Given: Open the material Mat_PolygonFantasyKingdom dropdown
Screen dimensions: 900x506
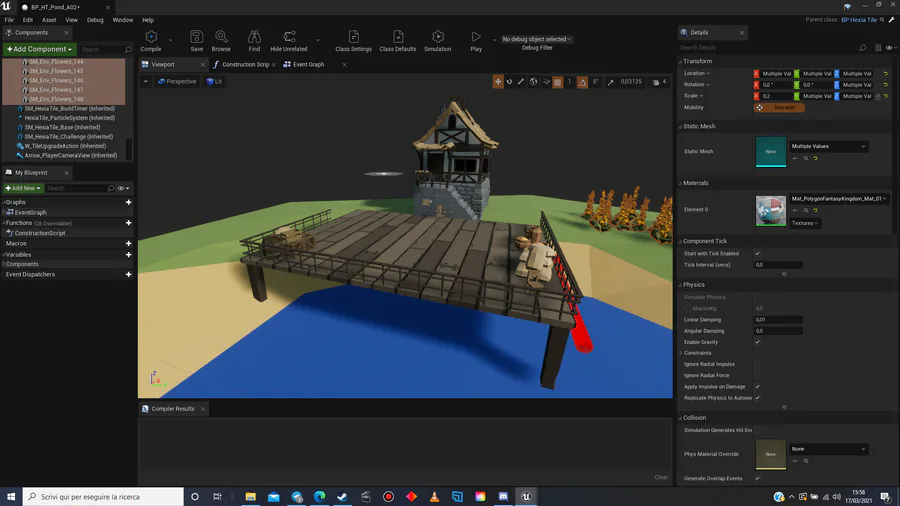Looking at the screenshot, I should tap(839, 198).
